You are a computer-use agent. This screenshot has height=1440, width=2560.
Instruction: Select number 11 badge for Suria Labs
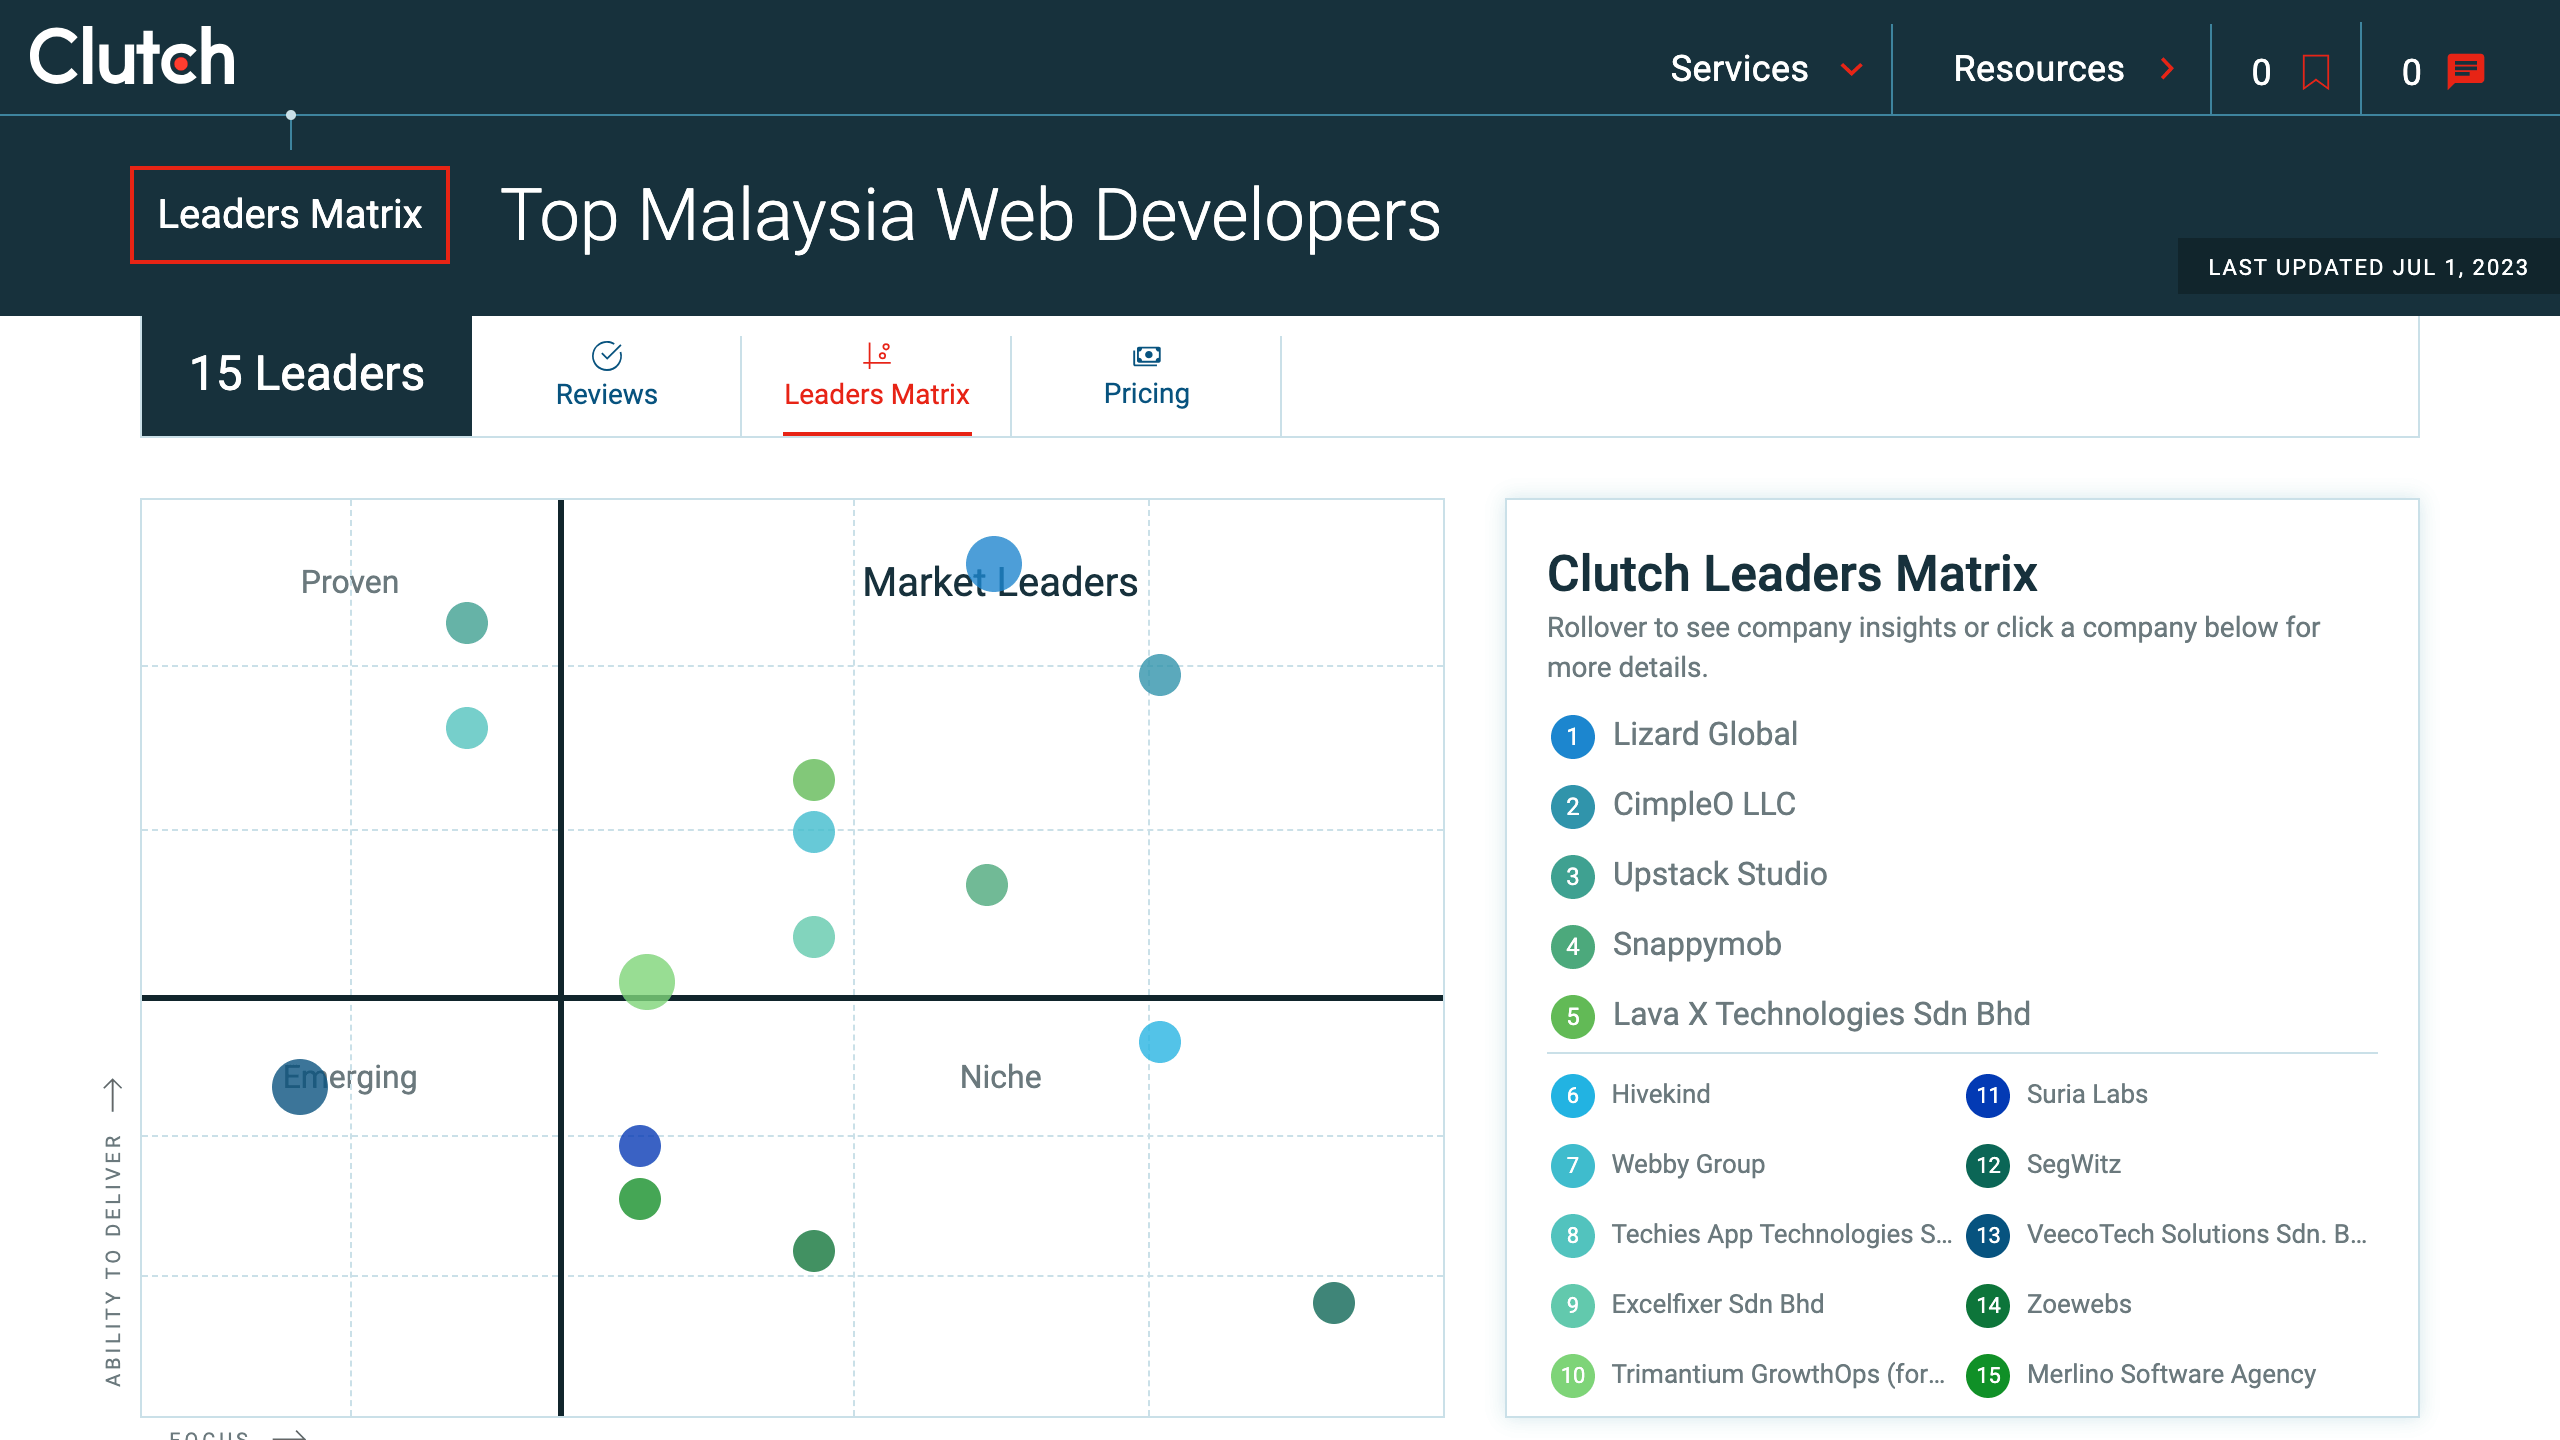pos(1988,1095)
